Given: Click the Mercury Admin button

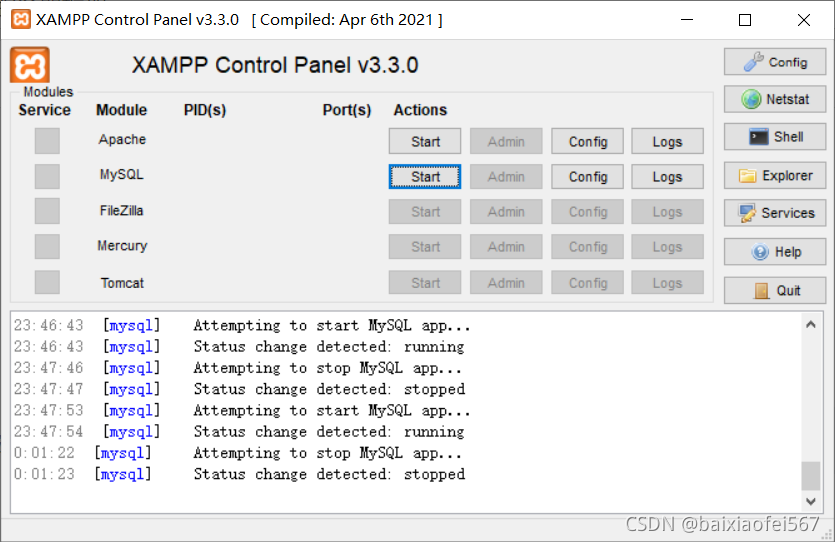Looking at the screenshot, I should click(506, 247).
